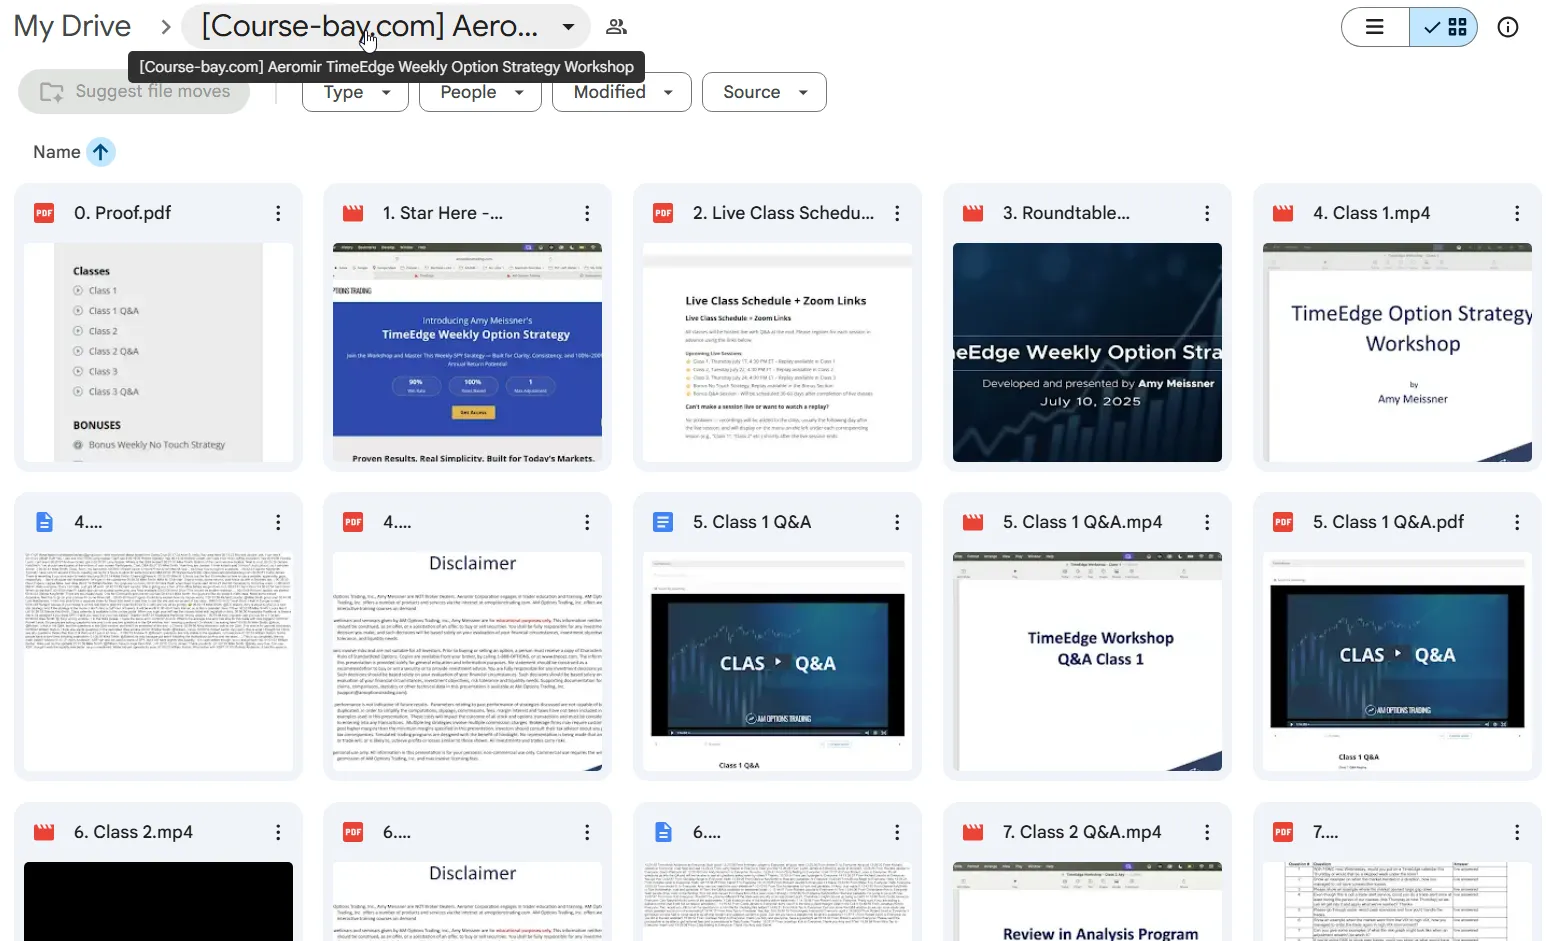Open the 7. Class 2 Q&A.mp4 thumbnail

click(x=1087, y=901)
